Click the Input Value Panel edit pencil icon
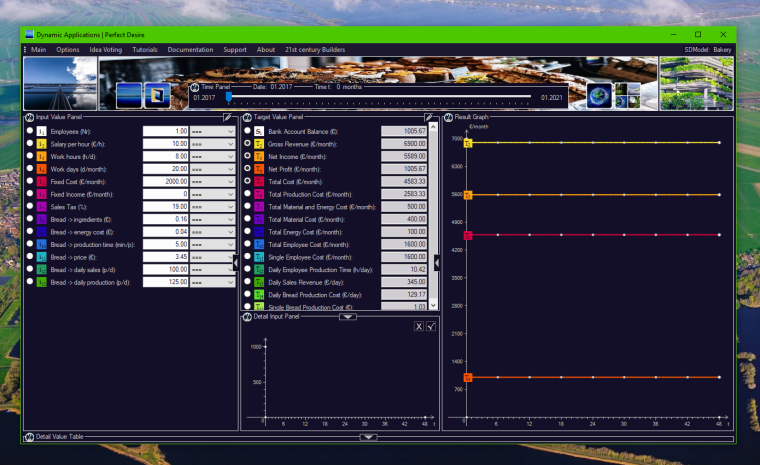The image size is (760, 465). (x=227, y=117)
